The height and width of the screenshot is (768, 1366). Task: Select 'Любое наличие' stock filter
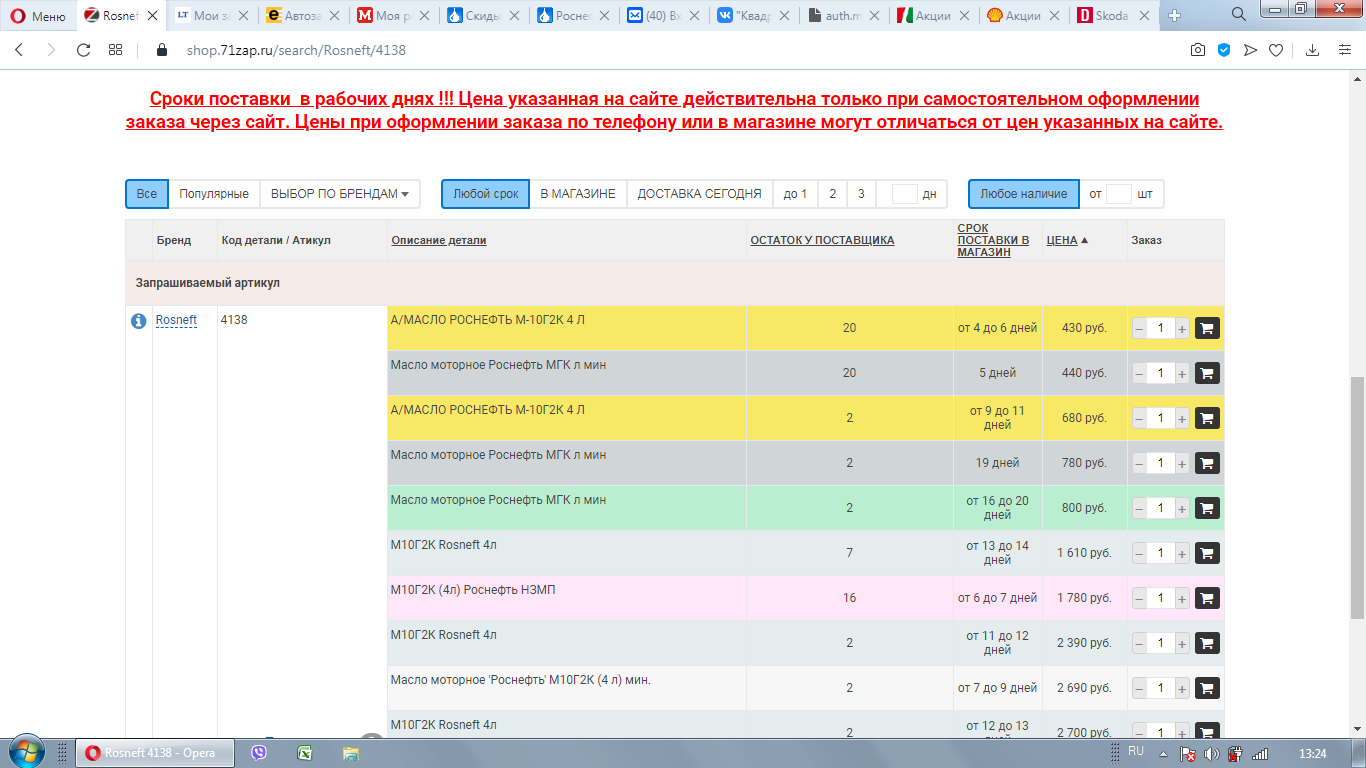click(1024, 194)
